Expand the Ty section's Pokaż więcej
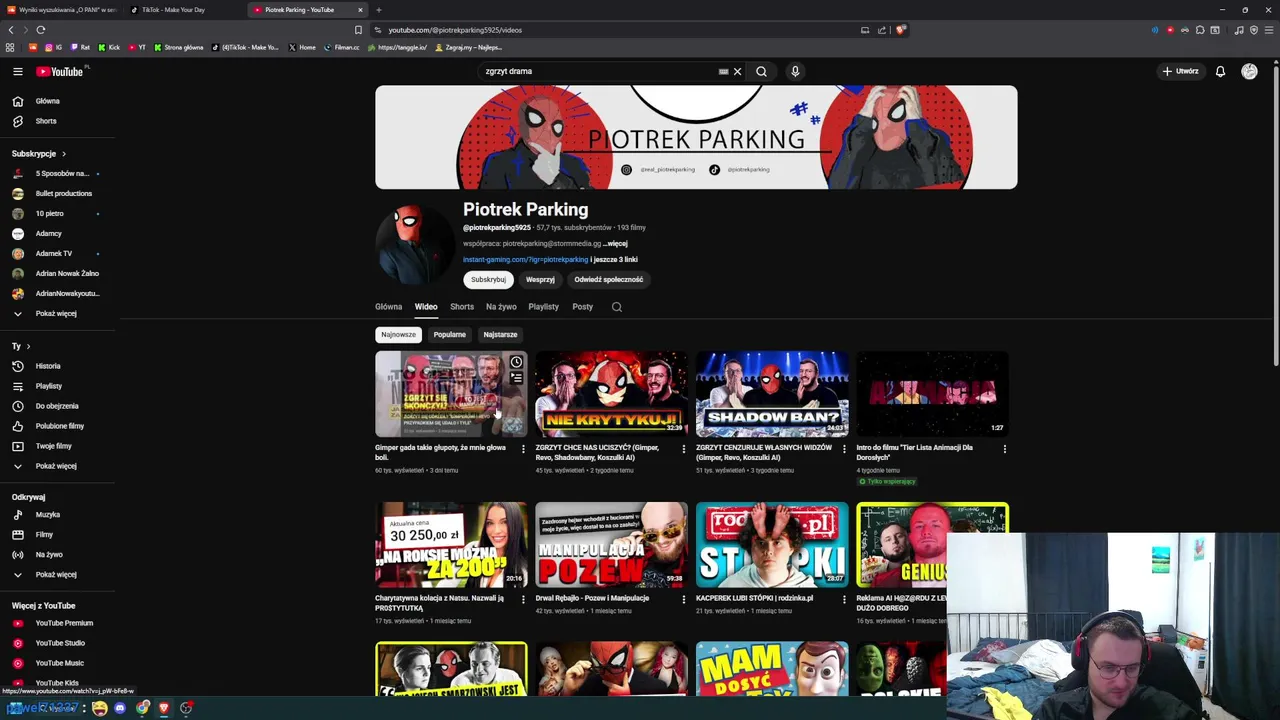The height and width of the screenshot is (720, 1280). [x=58, y=466]
